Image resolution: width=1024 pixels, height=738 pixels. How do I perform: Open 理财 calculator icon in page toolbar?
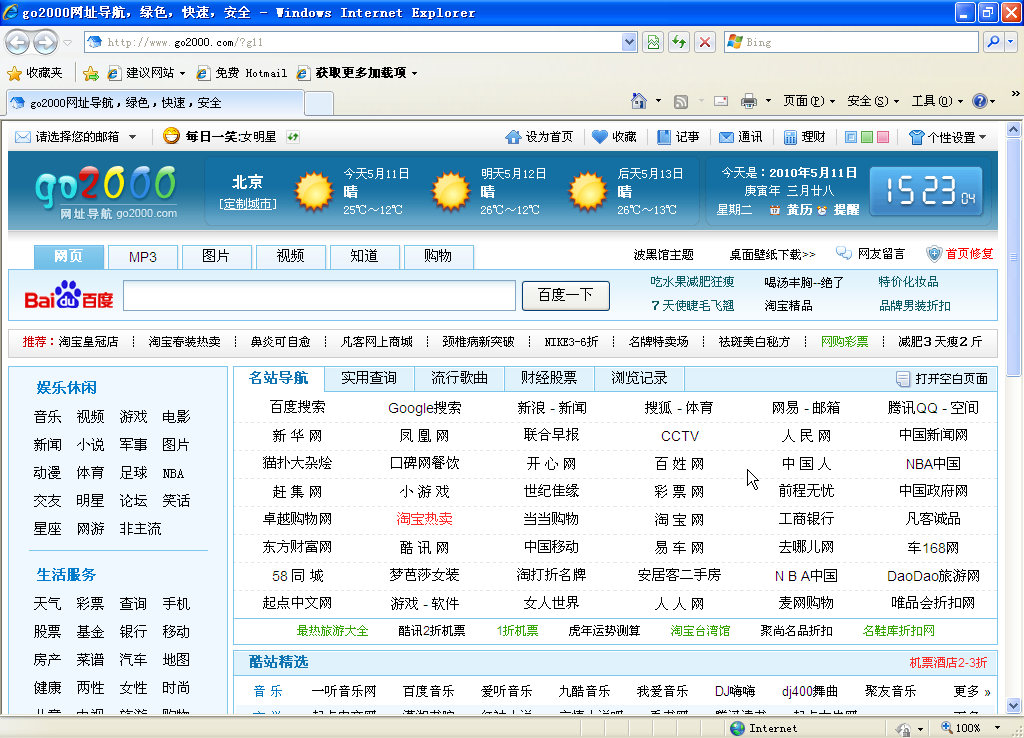tap(790, 137)
